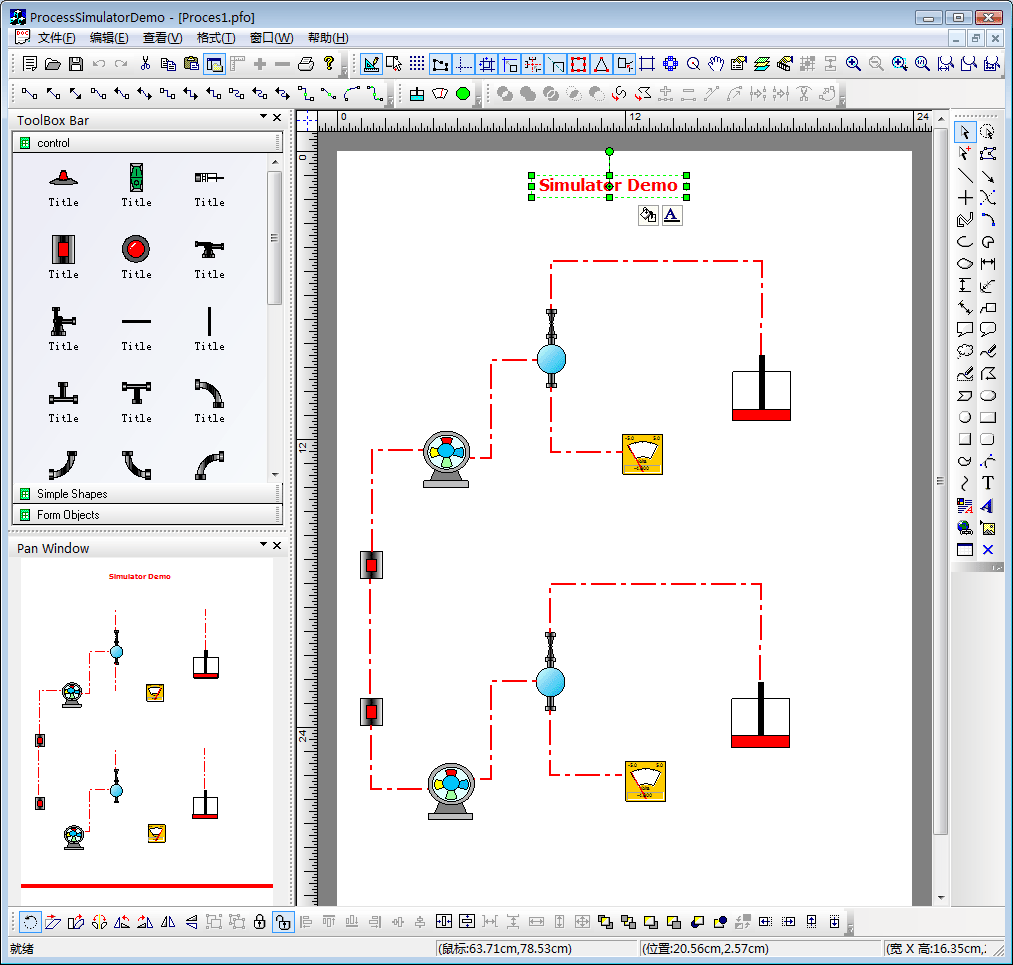Click the red round button shape in toolbox
Image resolution: width=1013 pixels, height=965 pixels.
(136, 248)
